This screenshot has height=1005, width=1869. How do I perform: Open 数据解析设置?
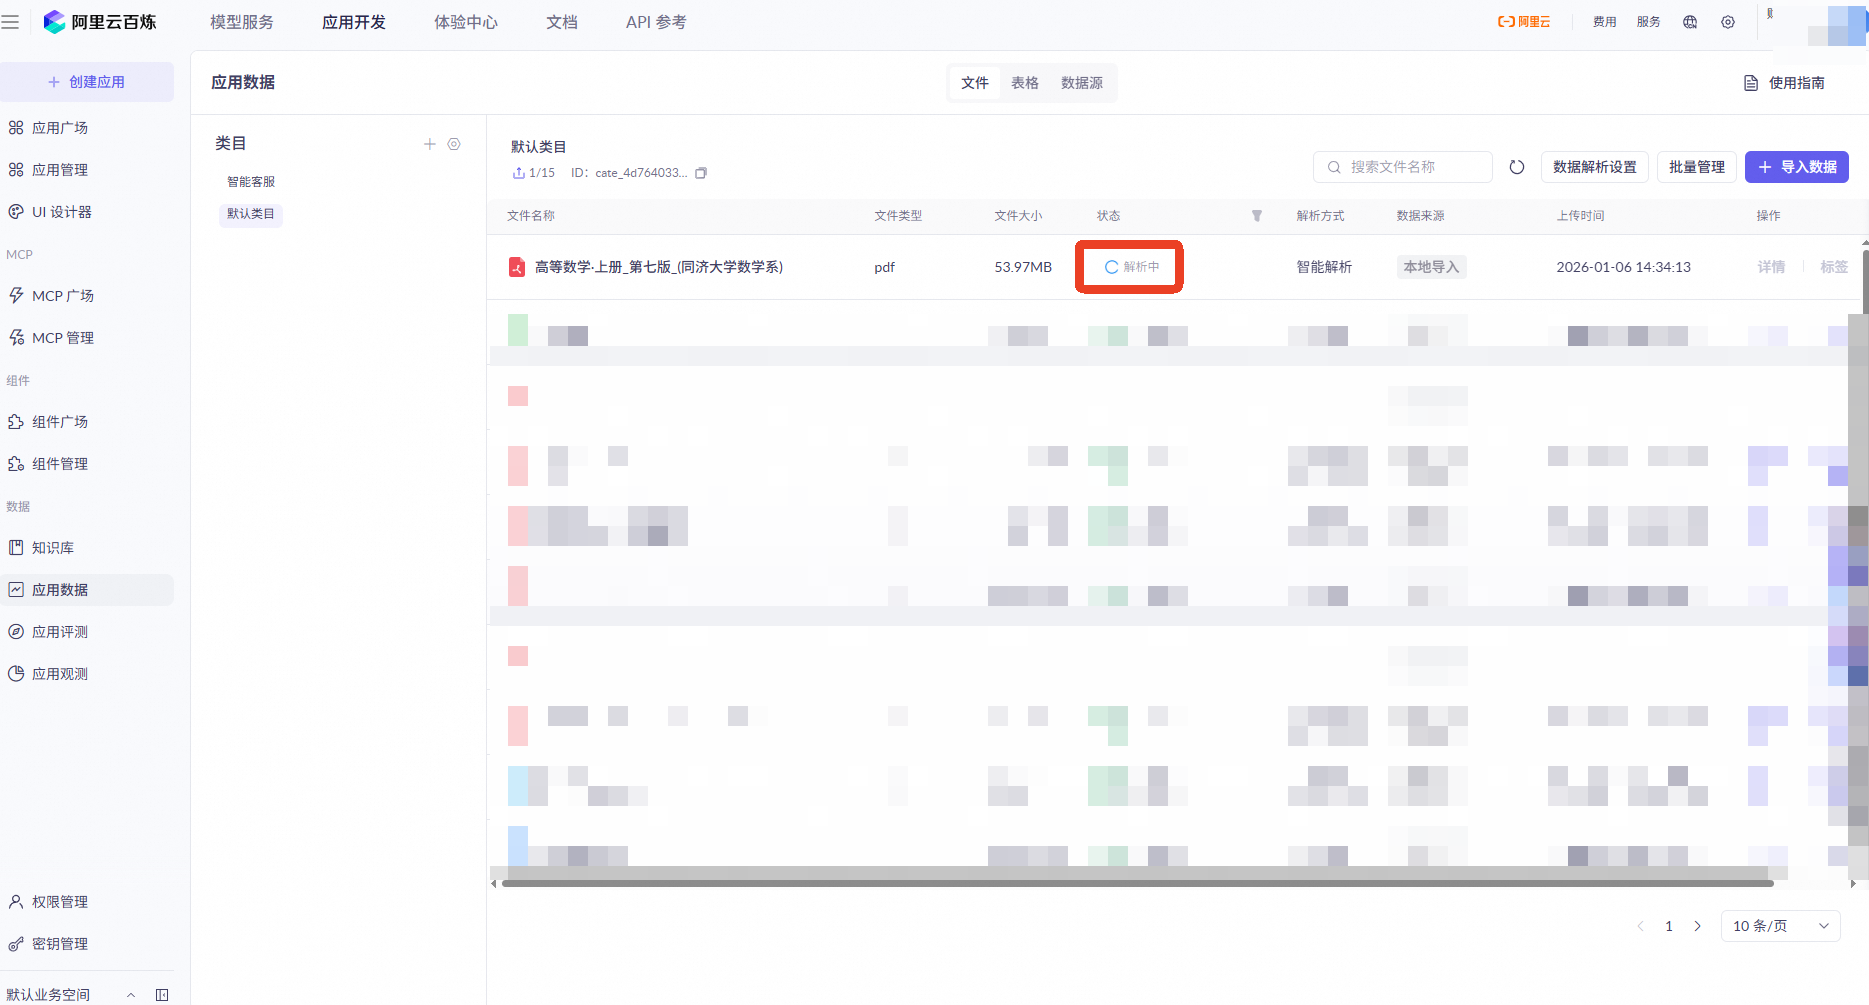pyautogui.click(x=1595, y=167)
